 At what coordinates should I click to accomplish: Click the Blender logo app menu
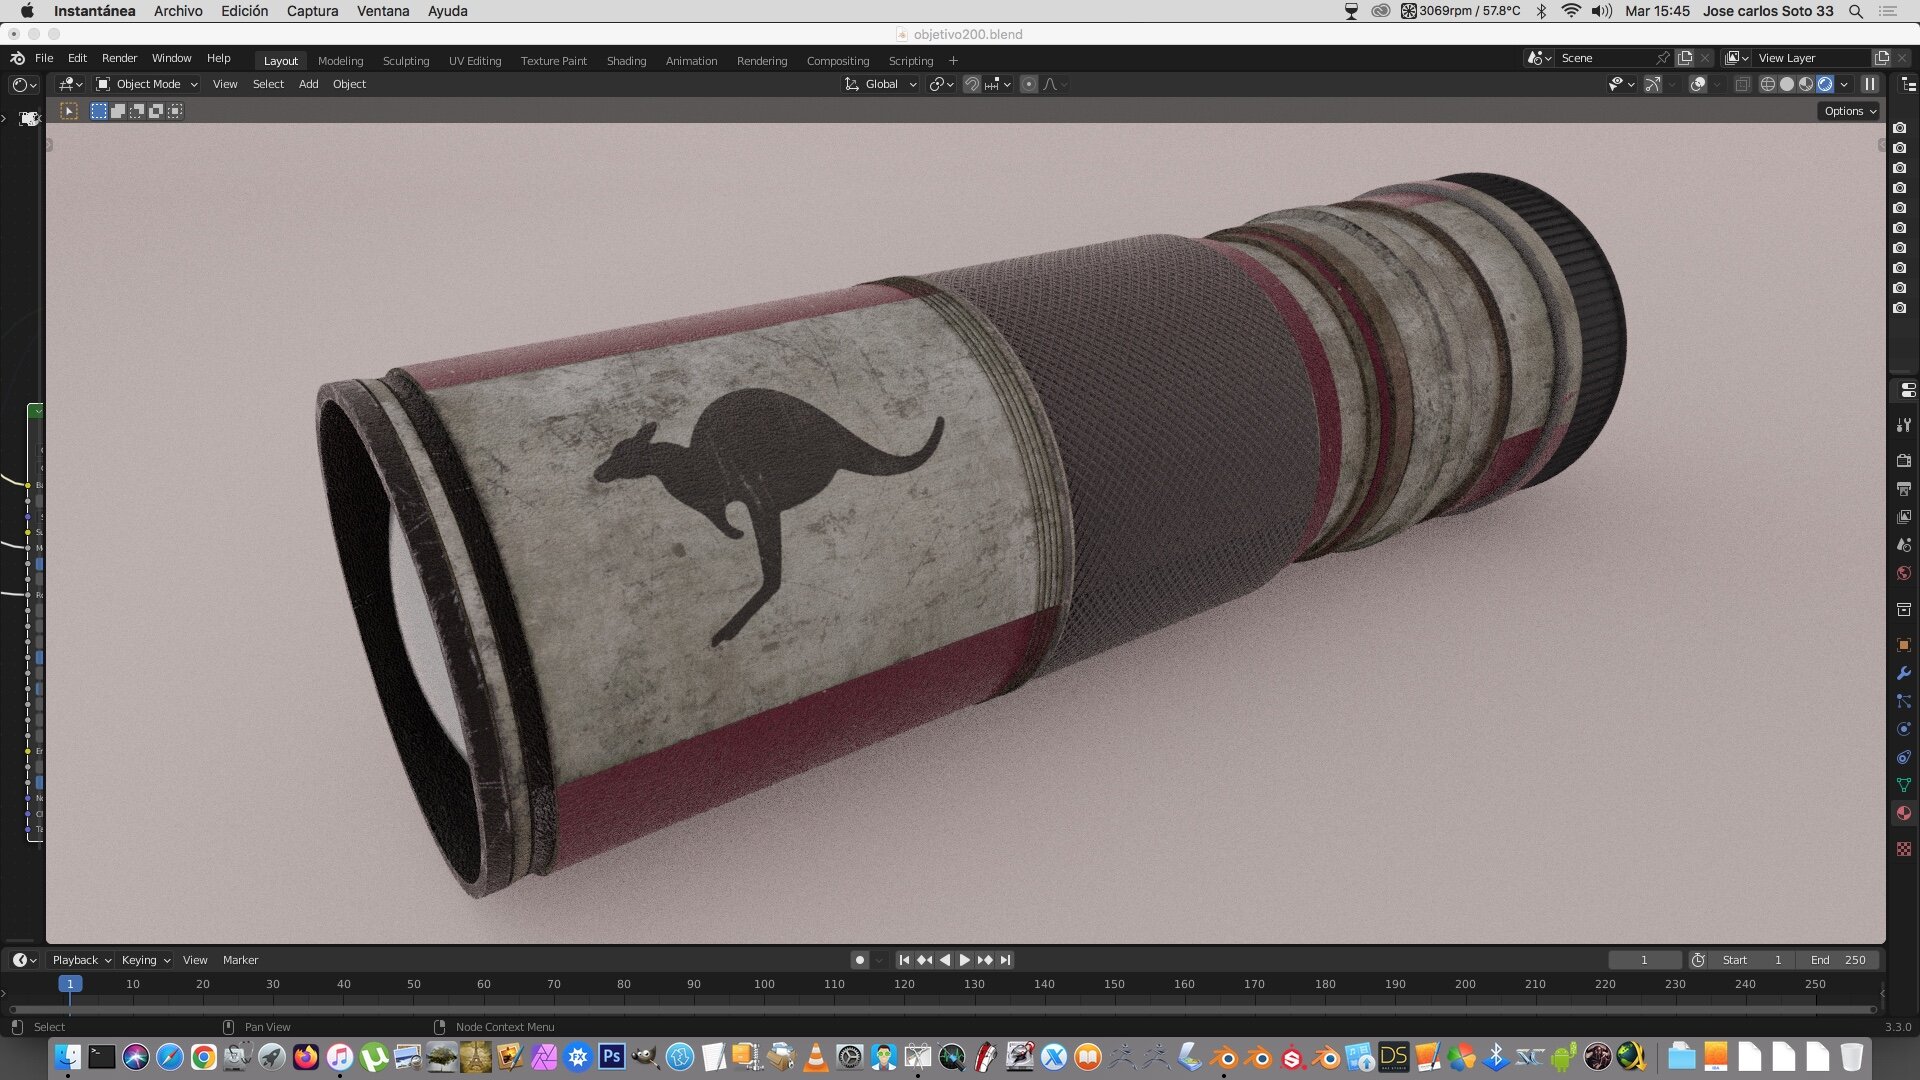(x=17, y=58)
